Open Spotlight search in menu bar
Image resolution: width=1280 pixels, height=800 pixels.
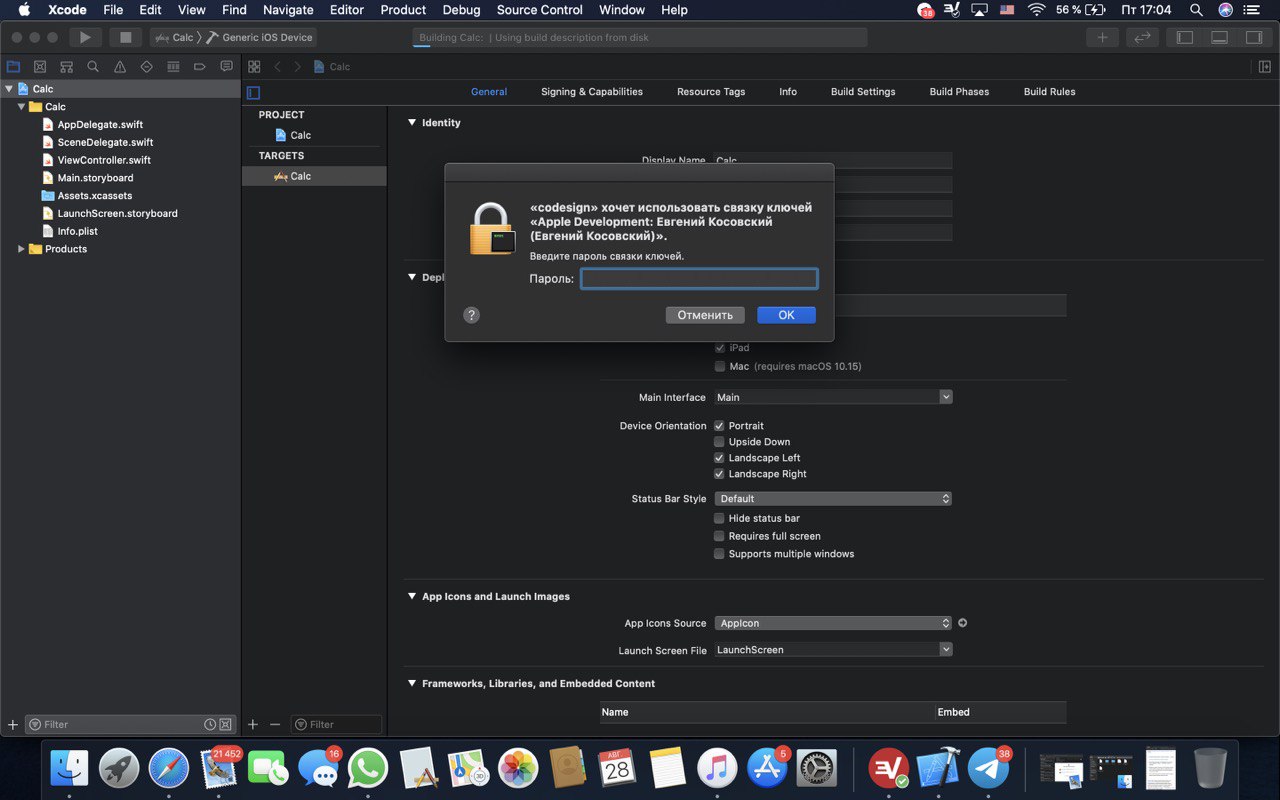[x=1196, y=10]
